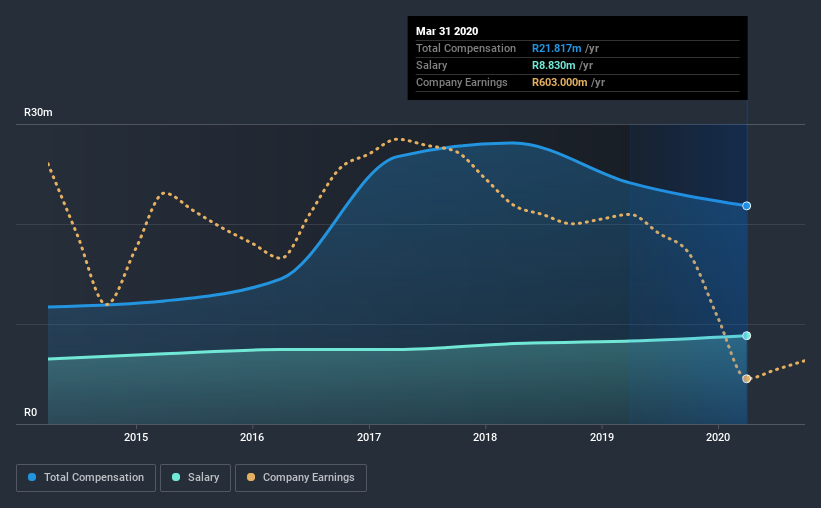The width and height of the screenshot is (821, 508).
Task: Click the R603.000m earnings value
Action: pos(560,82)
